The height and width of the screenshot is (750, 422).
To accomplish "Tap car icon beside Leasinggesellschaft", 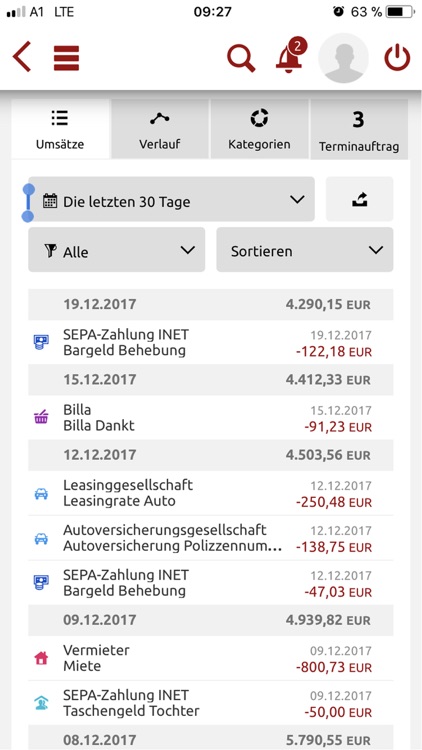I will pyautogui.click(x=41, y=493).
